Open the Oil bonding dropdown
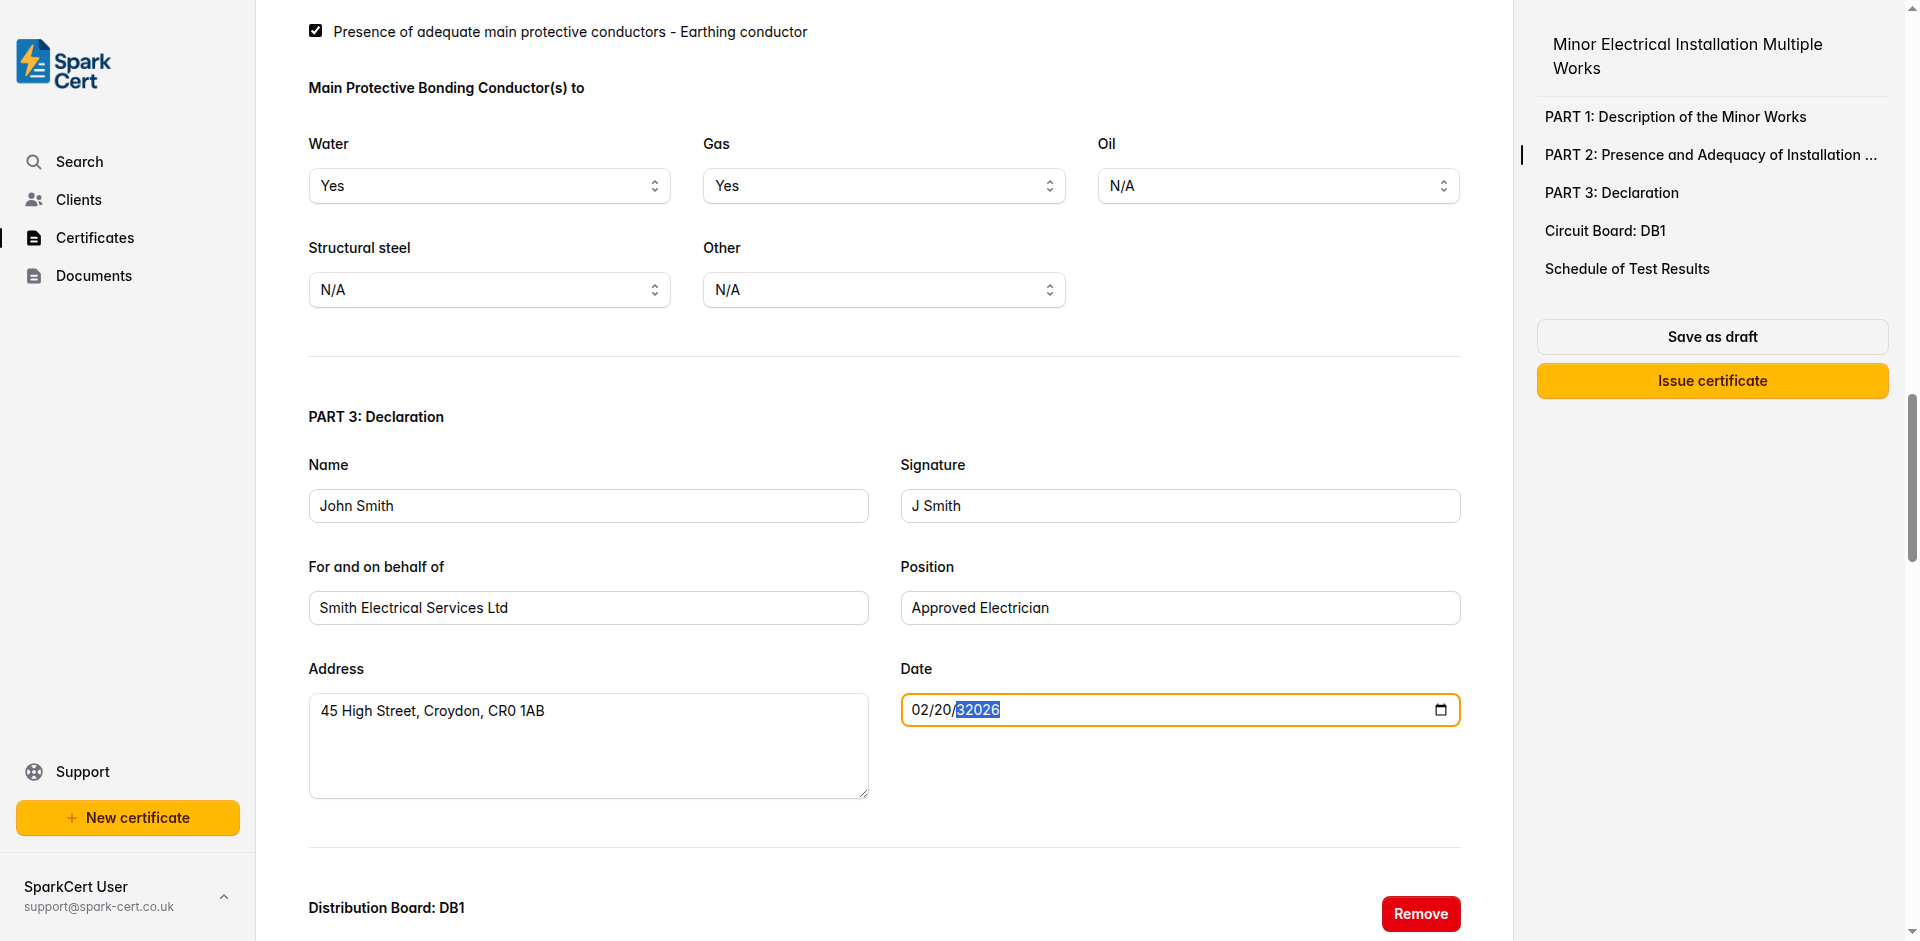Image resolution: width=1920 pixels, height=941 pixels. (x=1278, y=186)
